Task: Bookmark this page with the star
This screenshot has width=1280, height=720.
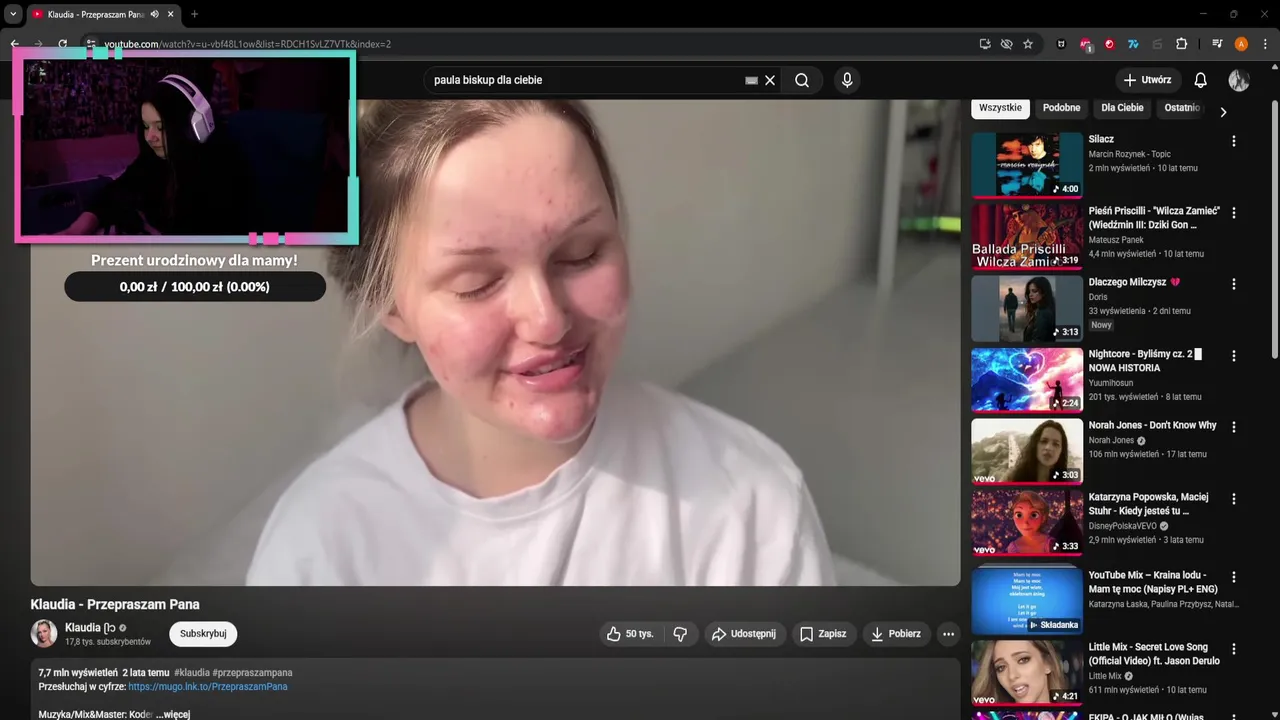Action: [x=1027, y=44]
